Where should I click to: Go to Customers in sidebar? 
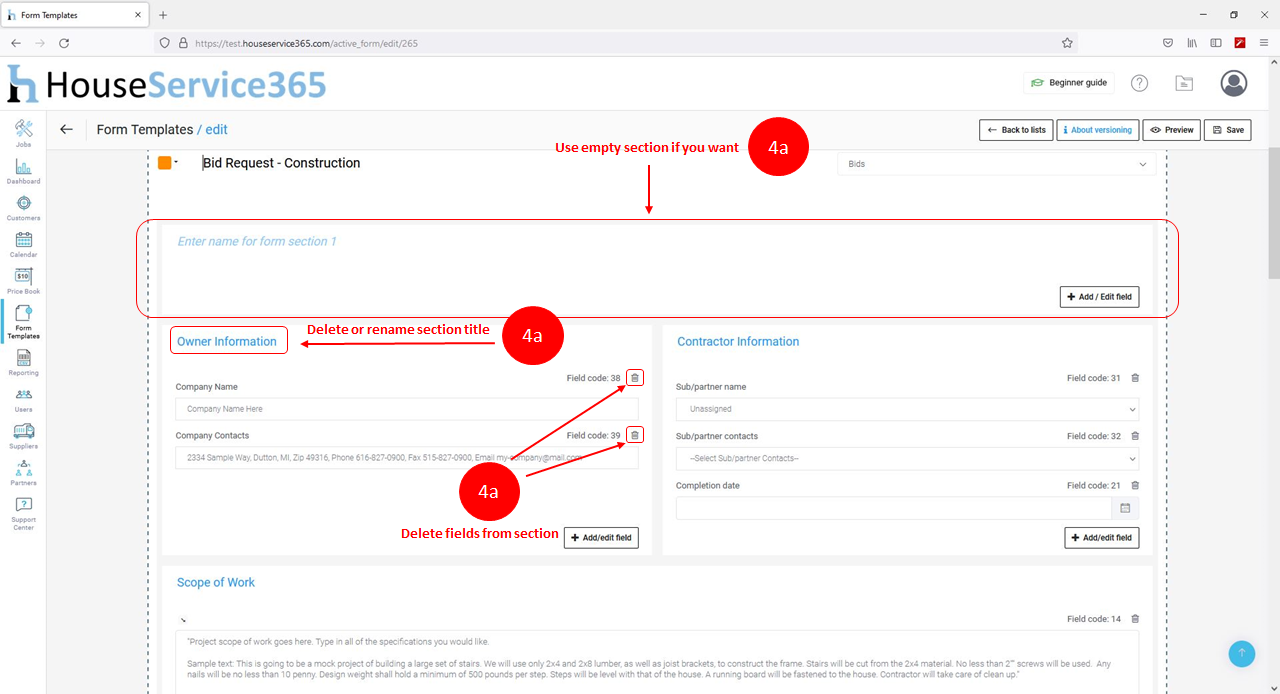click(x=23, y=208)
